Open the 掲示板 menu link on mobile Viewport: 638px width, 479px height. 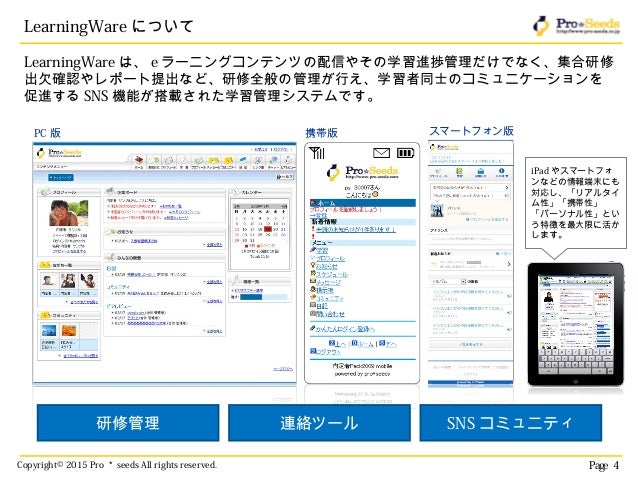(325, 291)
